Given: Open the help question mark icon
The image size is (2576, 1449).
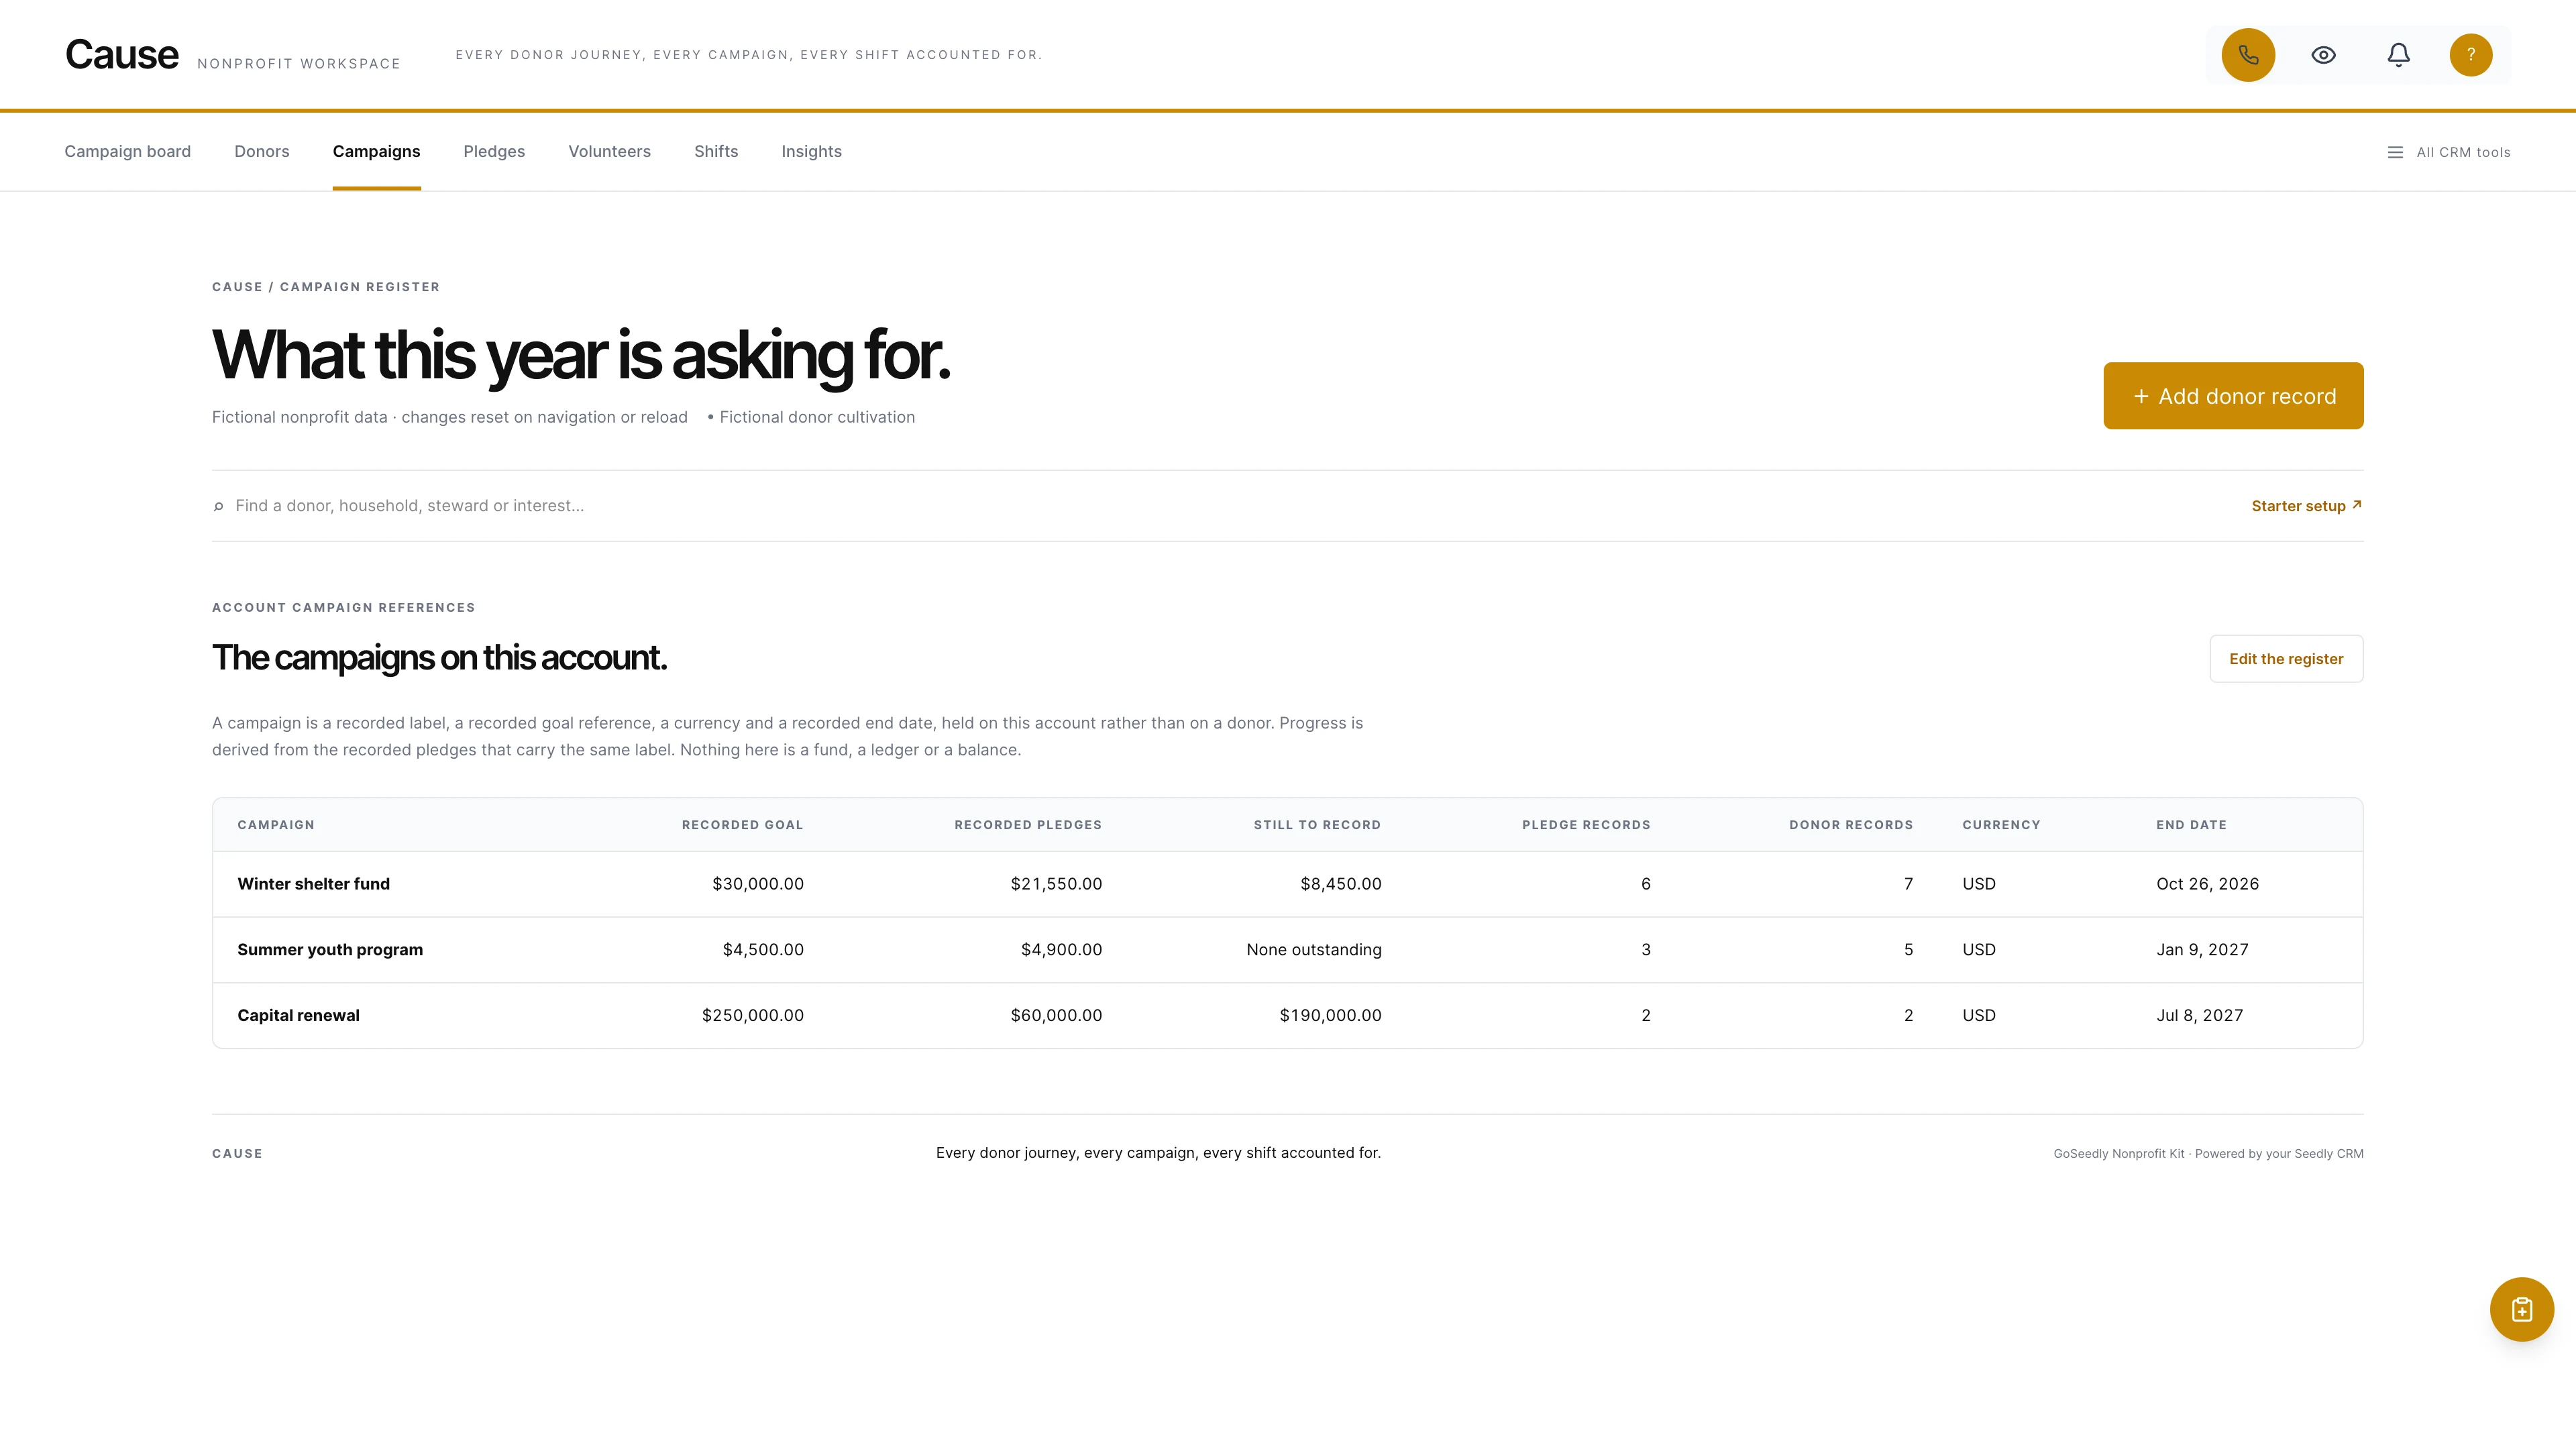Looking at the screenshot, I should pos(2470,55).
